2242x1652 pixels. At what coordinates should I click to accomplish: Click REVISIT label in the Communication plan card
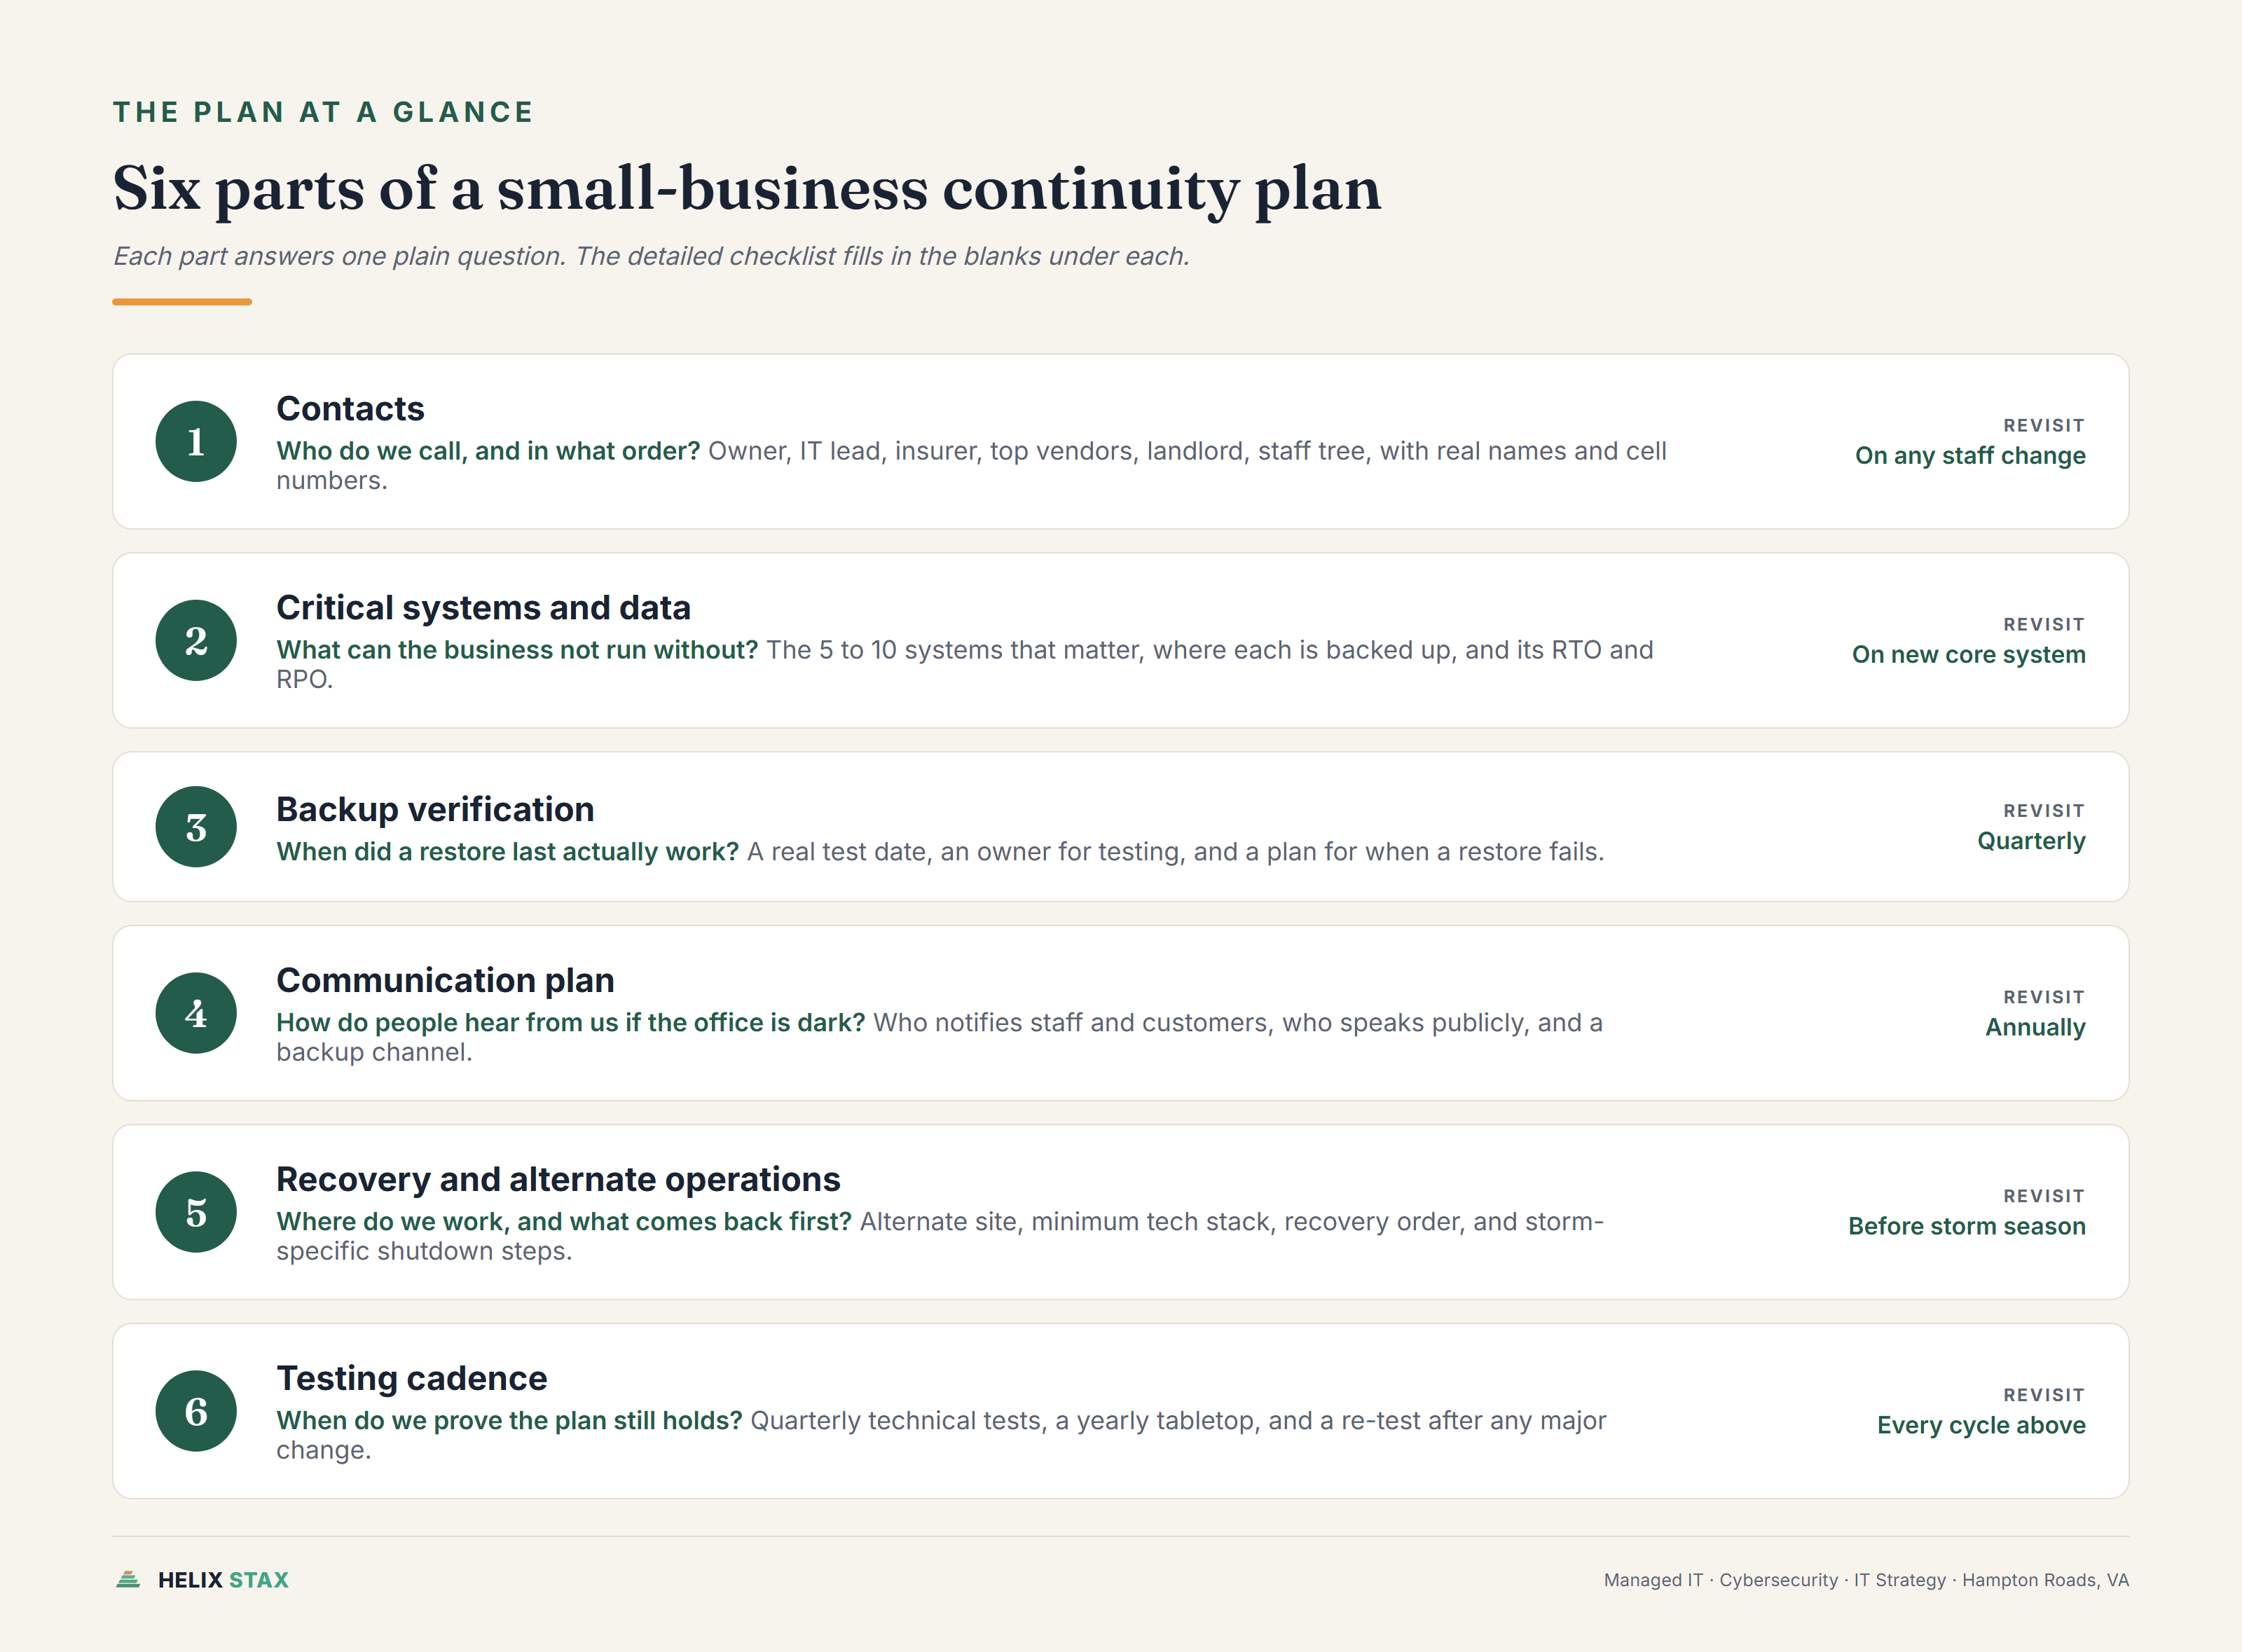[x=2044, y=997]
